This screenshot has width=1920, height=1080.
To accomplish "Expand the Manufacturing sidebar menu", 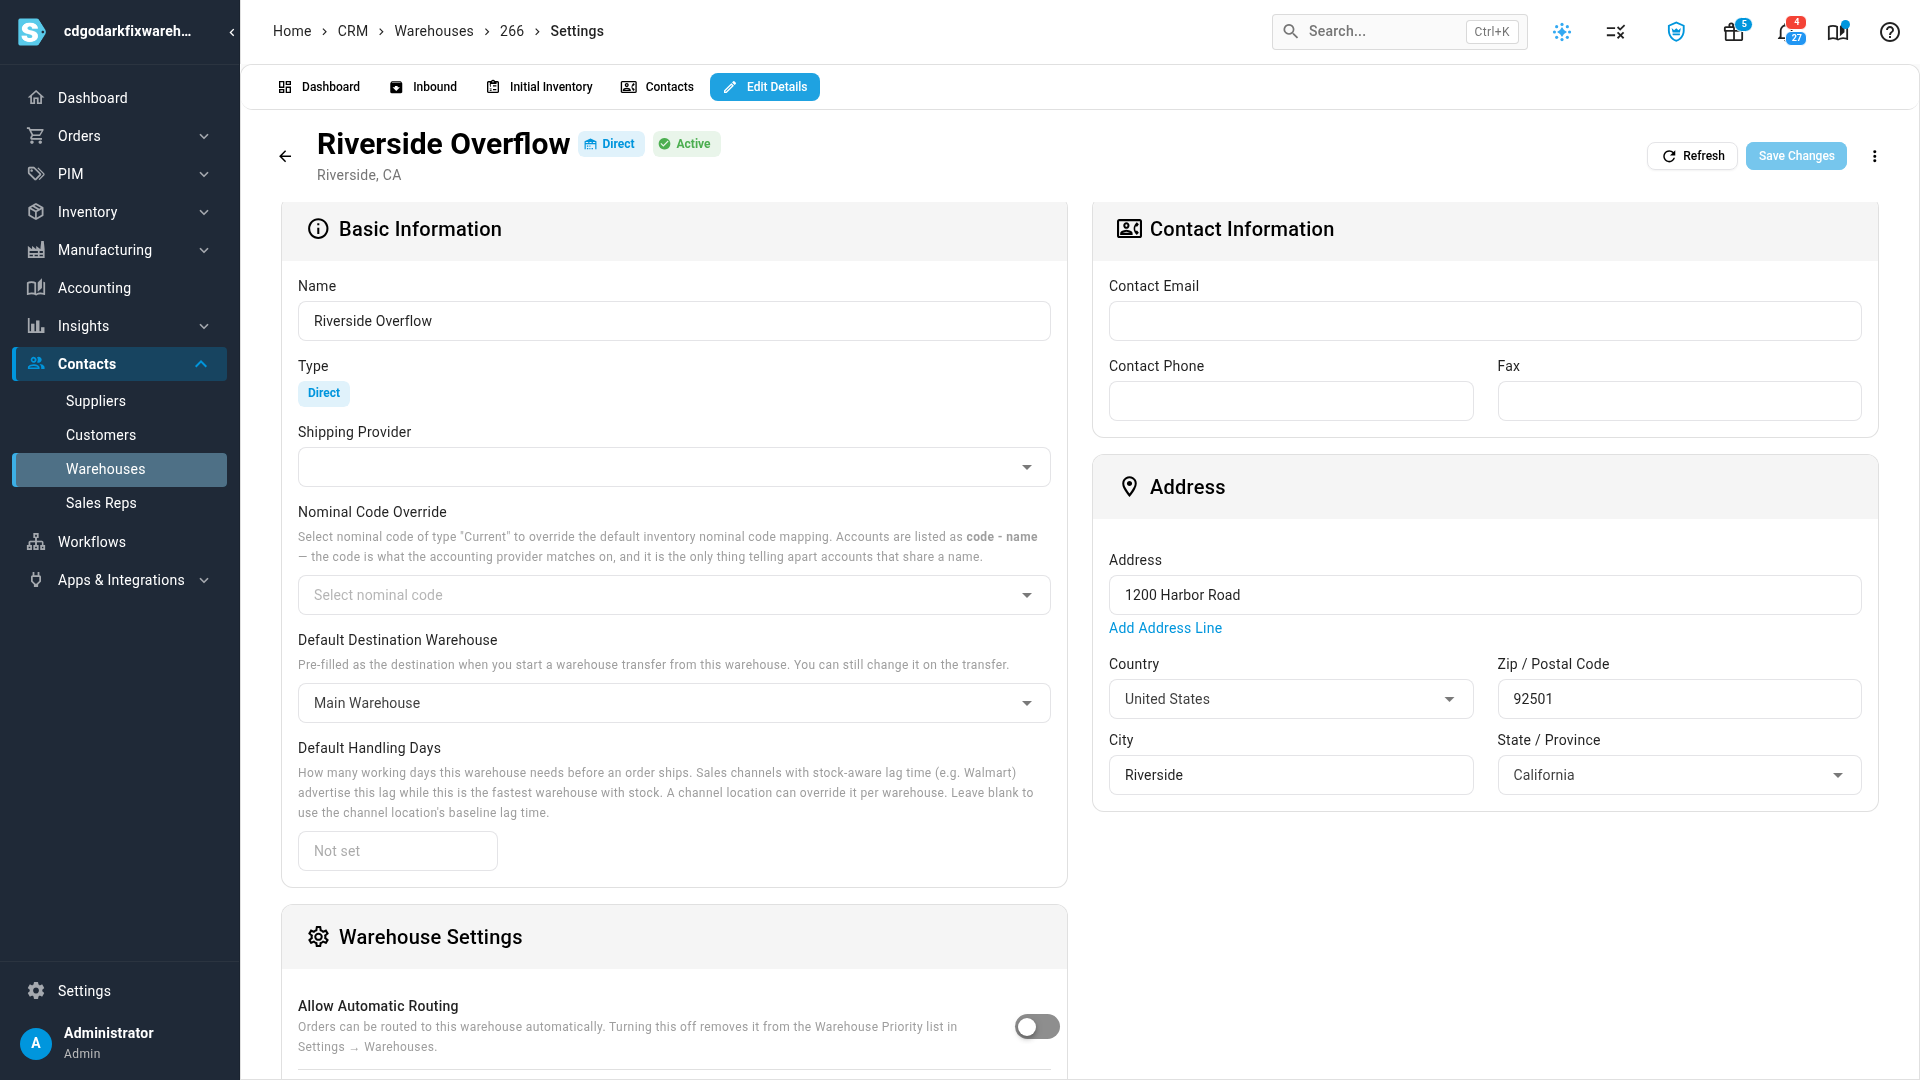I will pyautogui.click(x=204, y=250).
